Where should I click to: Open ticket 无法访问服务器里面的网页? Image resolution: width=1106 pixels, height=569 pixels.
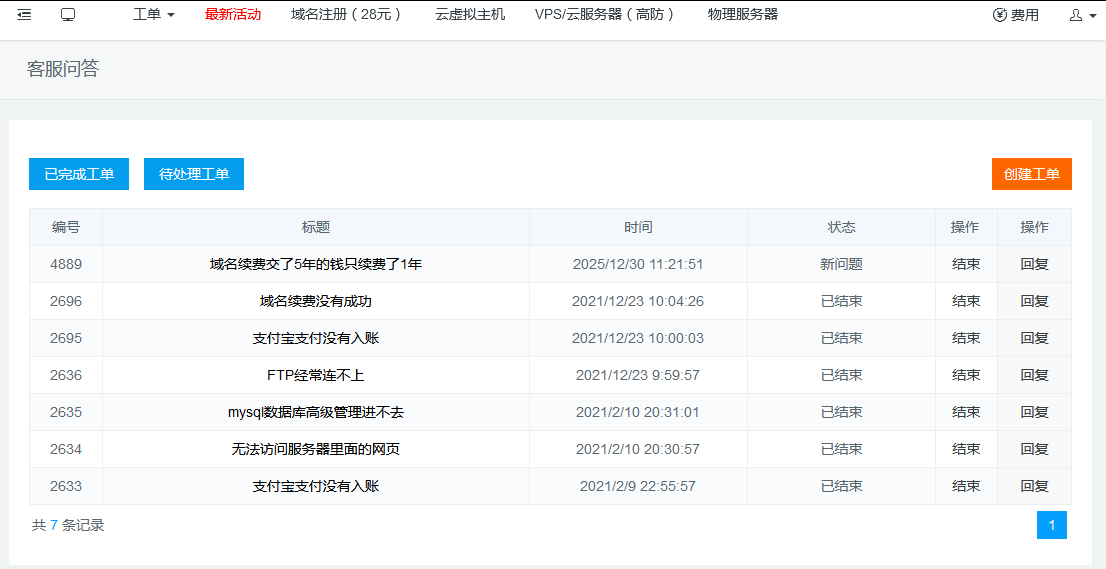point(315,450)
